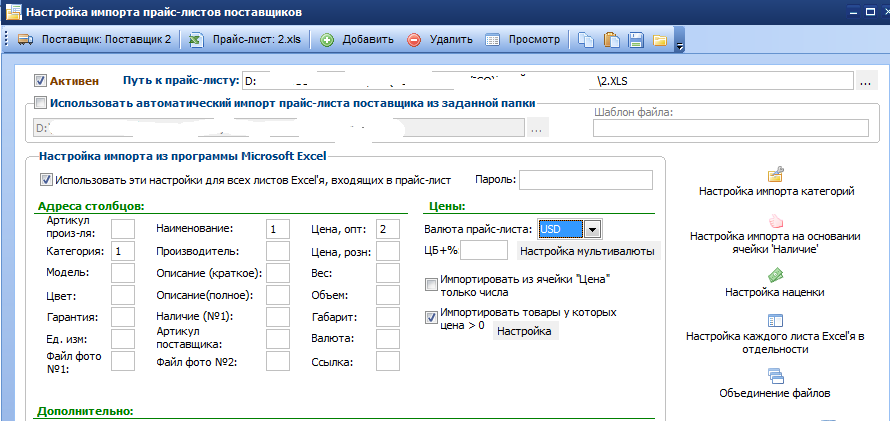The image size is (890, 421).
Task: Click the Файл фото №2 column field
Action: (278, 361)
